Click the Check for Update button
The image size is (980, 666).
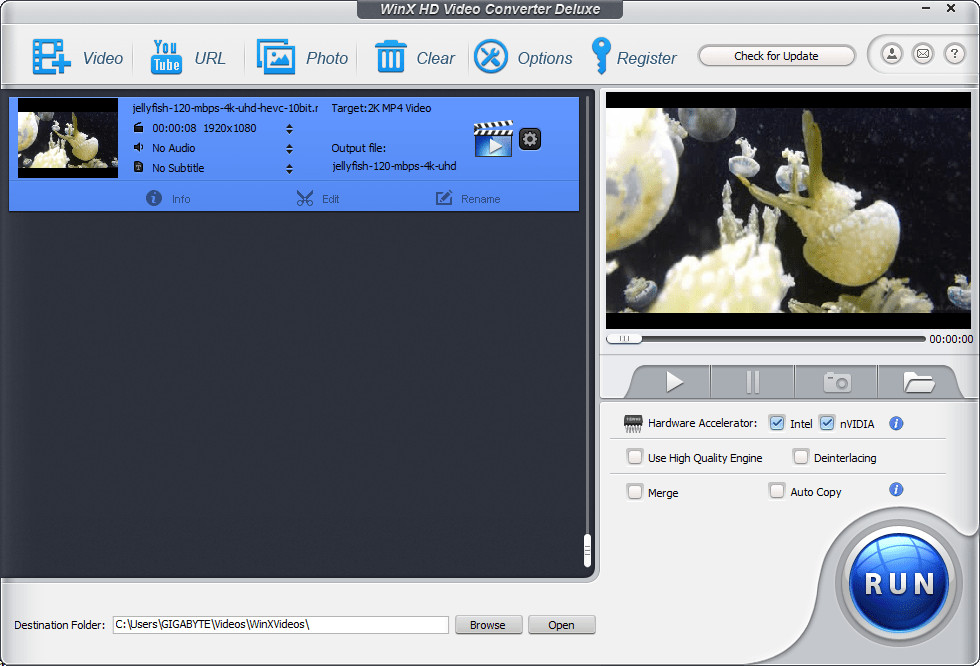point(776,55)
